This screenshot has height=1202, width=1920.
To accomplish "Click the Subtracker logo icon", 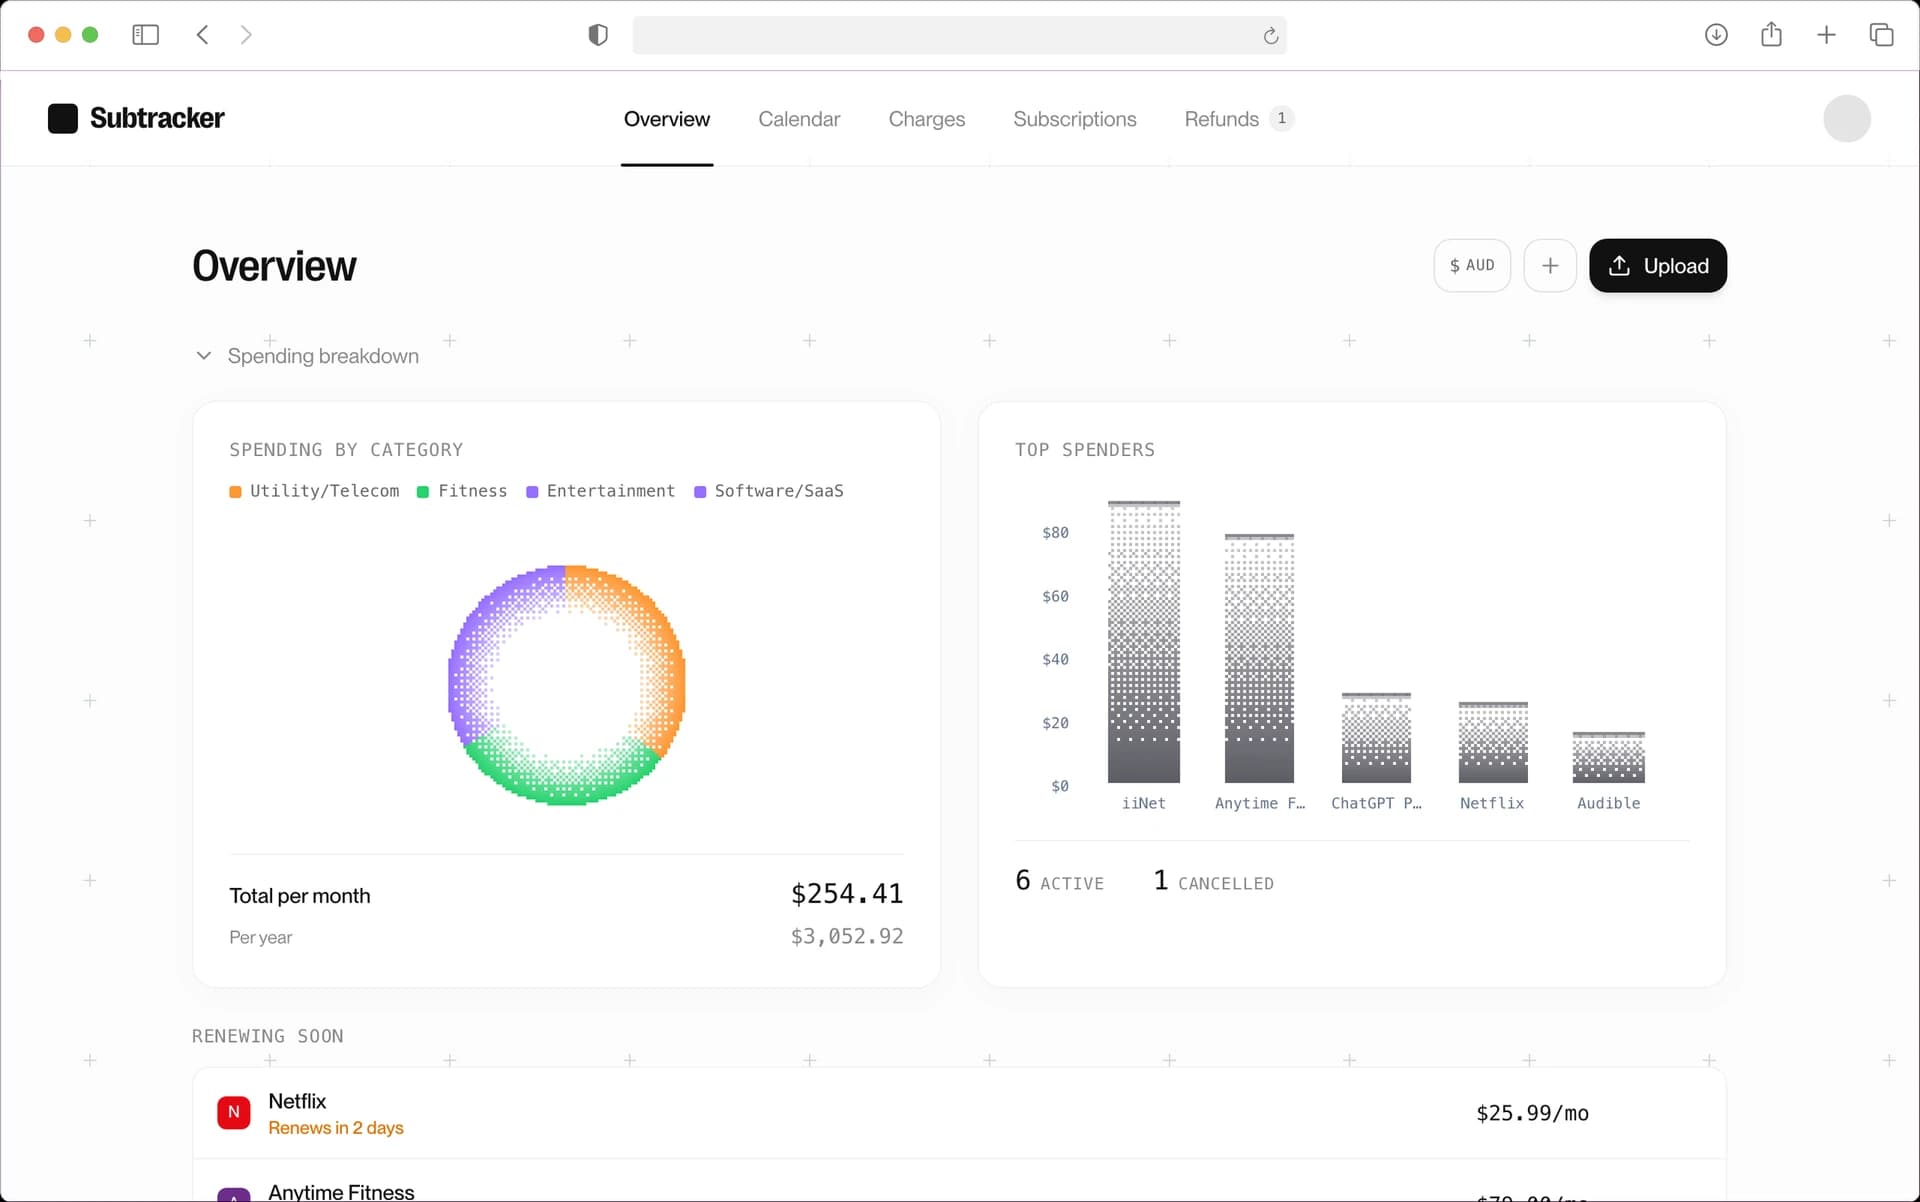I will [63, 118].
